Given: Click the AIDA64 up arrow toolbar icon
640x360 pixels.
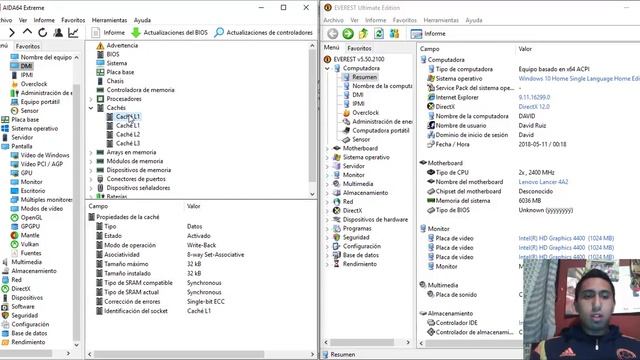Looking at the screenshot, I should click(27, 32).
